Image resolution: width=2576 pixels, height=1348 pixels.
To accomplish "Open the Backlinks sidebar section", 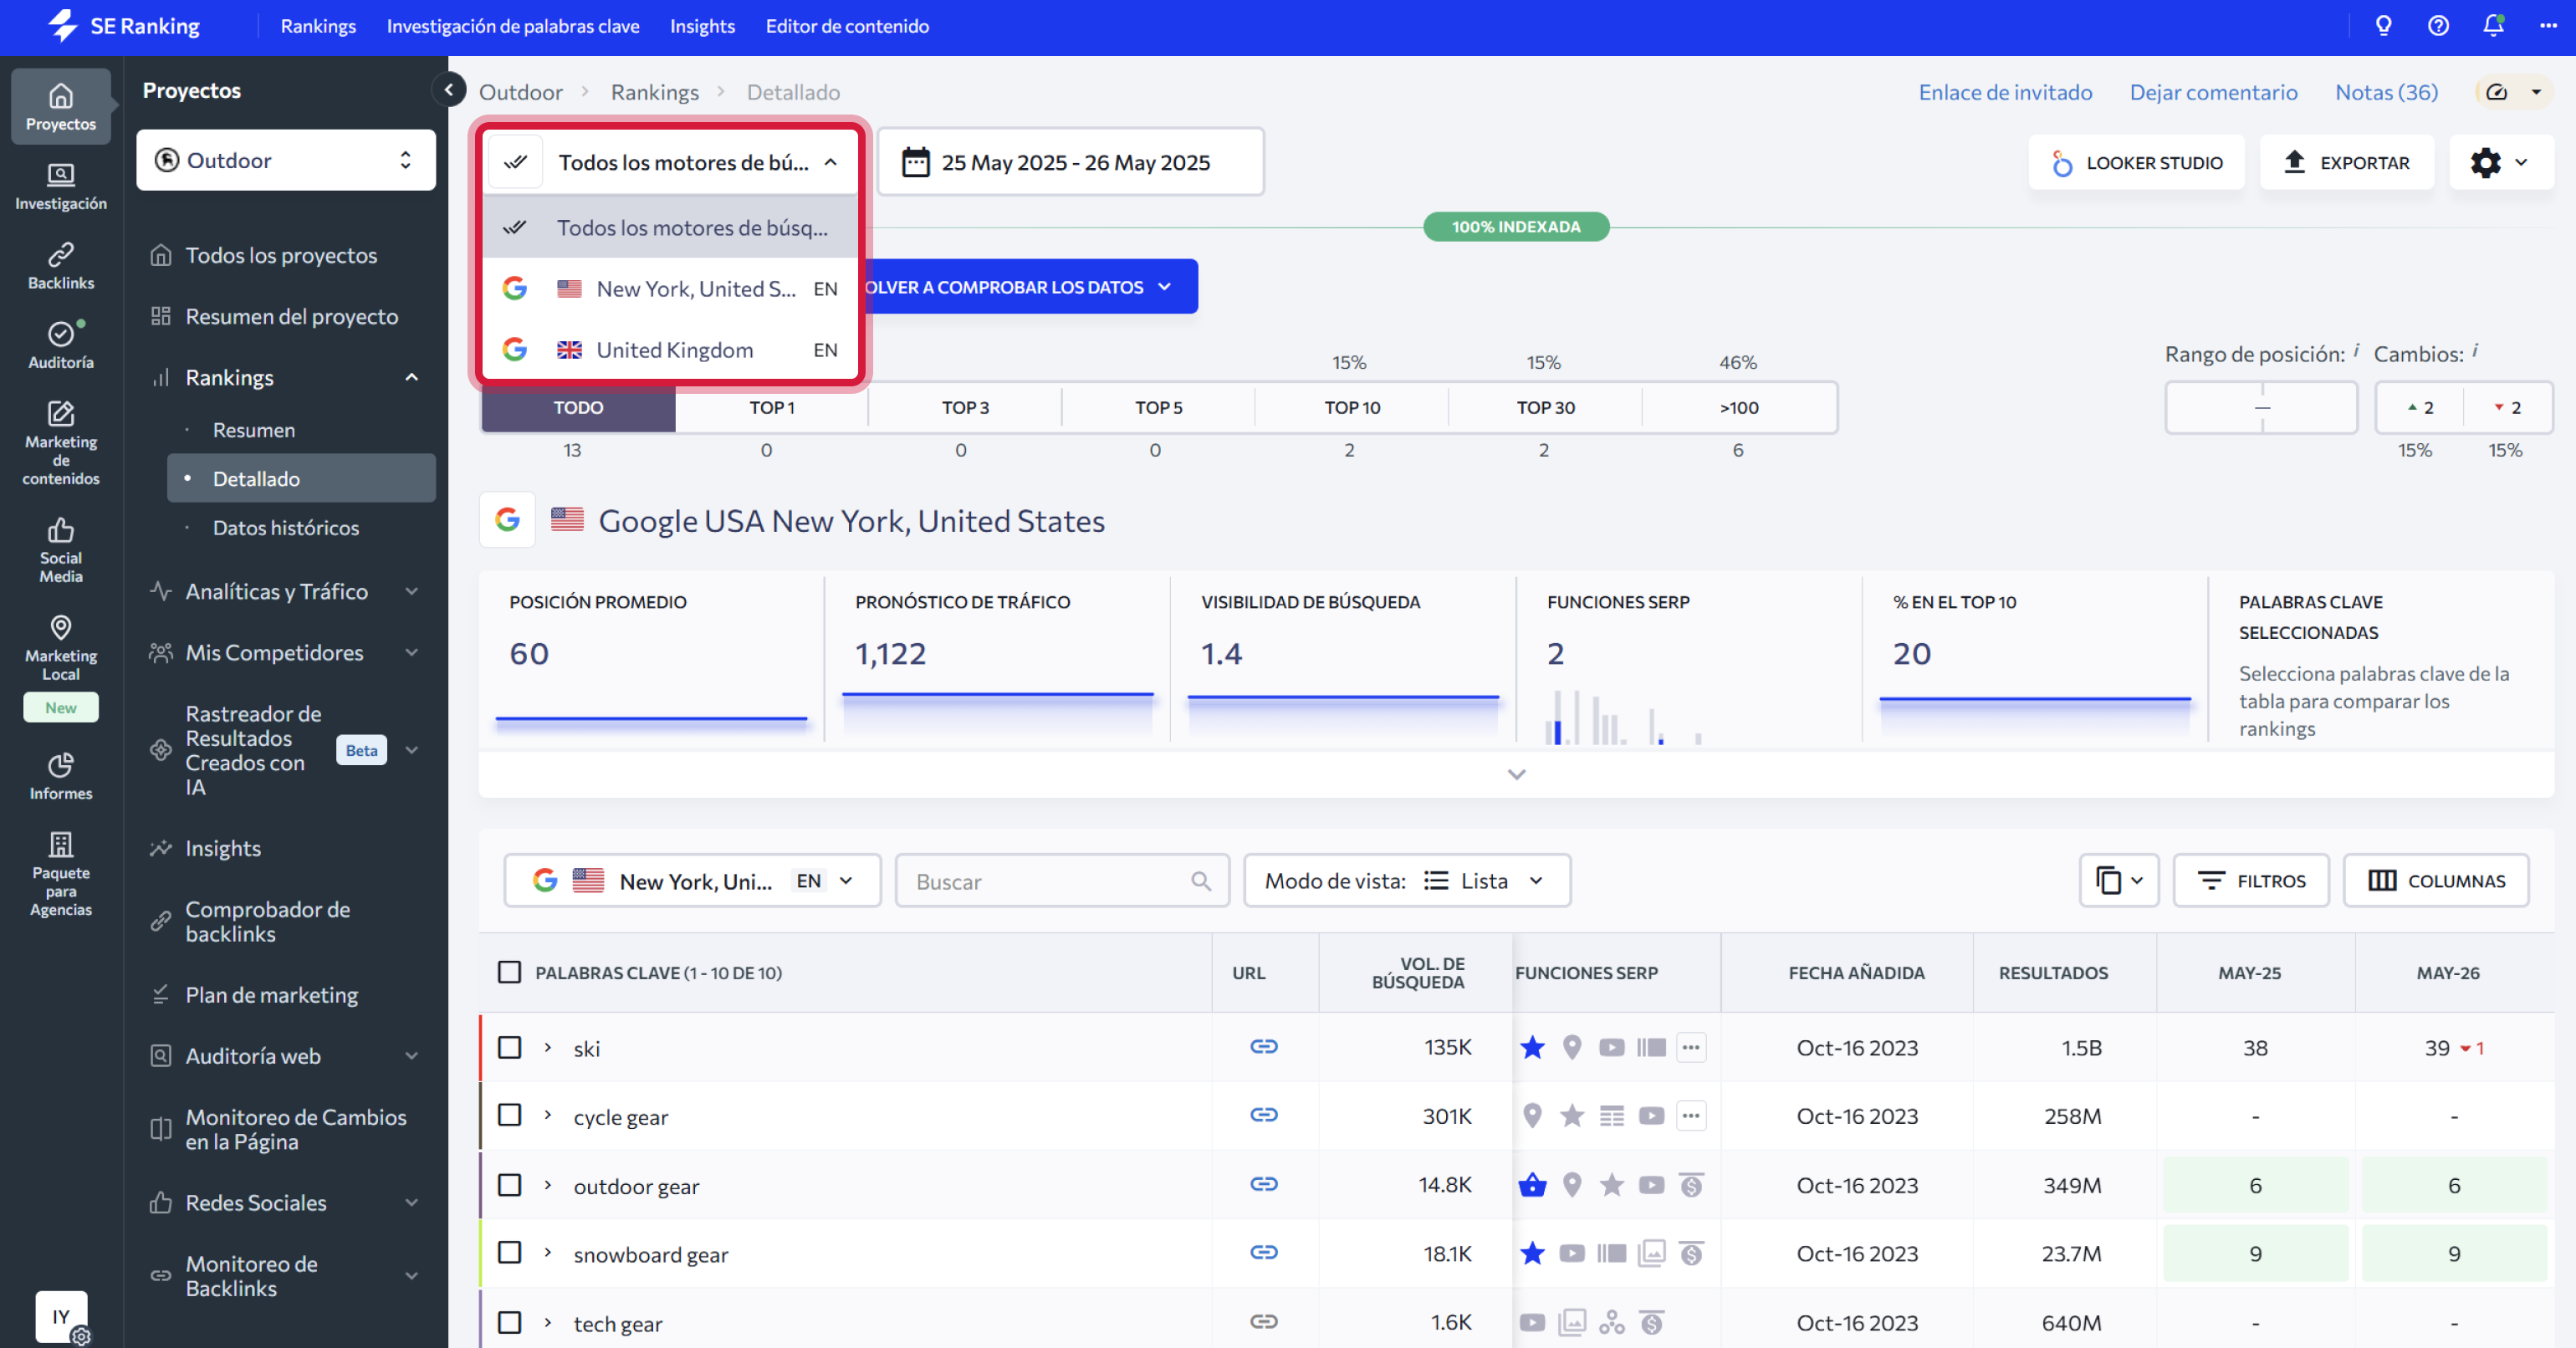I will (x=61, y=266).
